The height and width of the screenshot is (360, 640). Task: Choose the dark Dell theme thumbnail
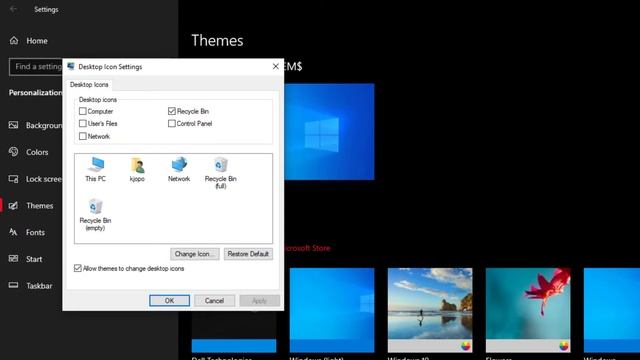[234, 331]
